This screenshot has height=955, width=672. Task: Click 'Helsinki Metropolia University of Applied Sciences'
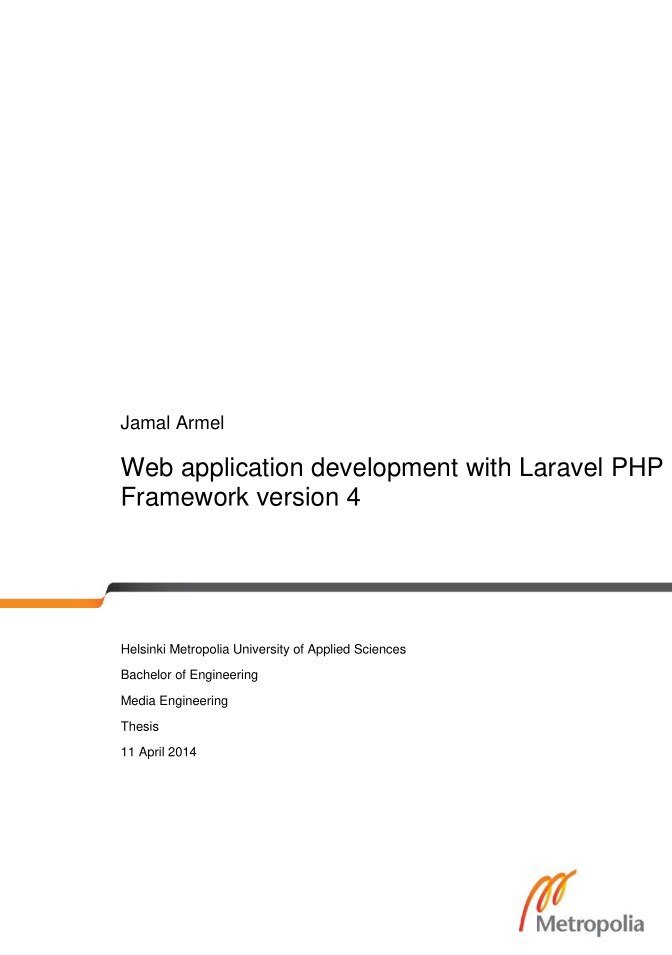coord(263,649)
